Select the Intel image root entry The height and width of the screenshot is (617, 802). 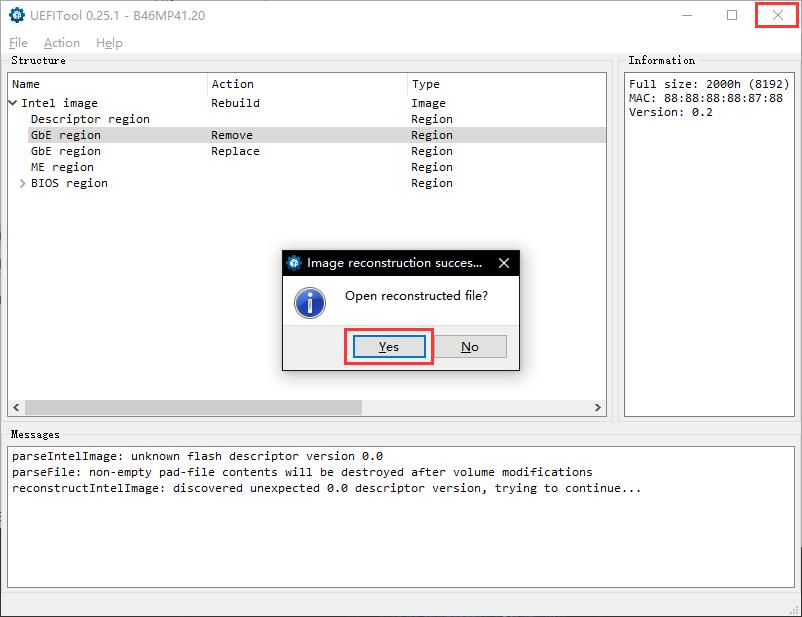[x=60, y=102]
